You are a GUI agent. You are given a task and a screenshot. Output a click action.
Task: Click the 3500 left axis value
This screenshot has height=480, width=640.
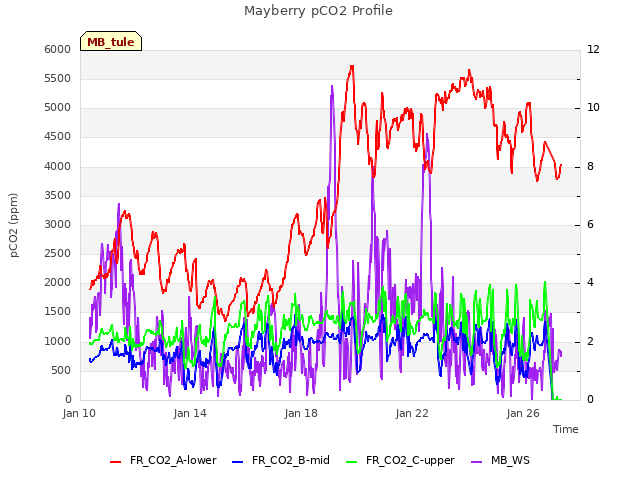click(x=58, y=196)
